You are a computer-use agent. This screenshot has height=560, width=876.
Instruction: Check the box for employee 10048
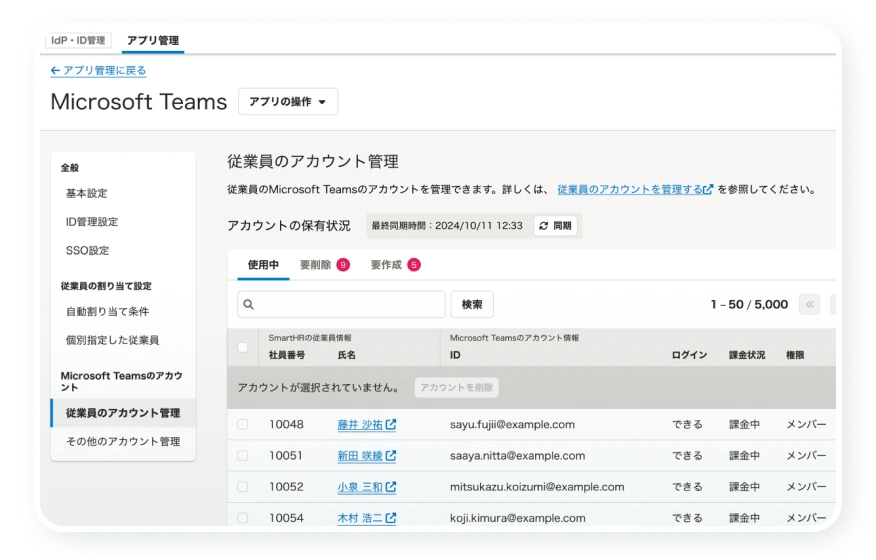[x=243, y=425]
